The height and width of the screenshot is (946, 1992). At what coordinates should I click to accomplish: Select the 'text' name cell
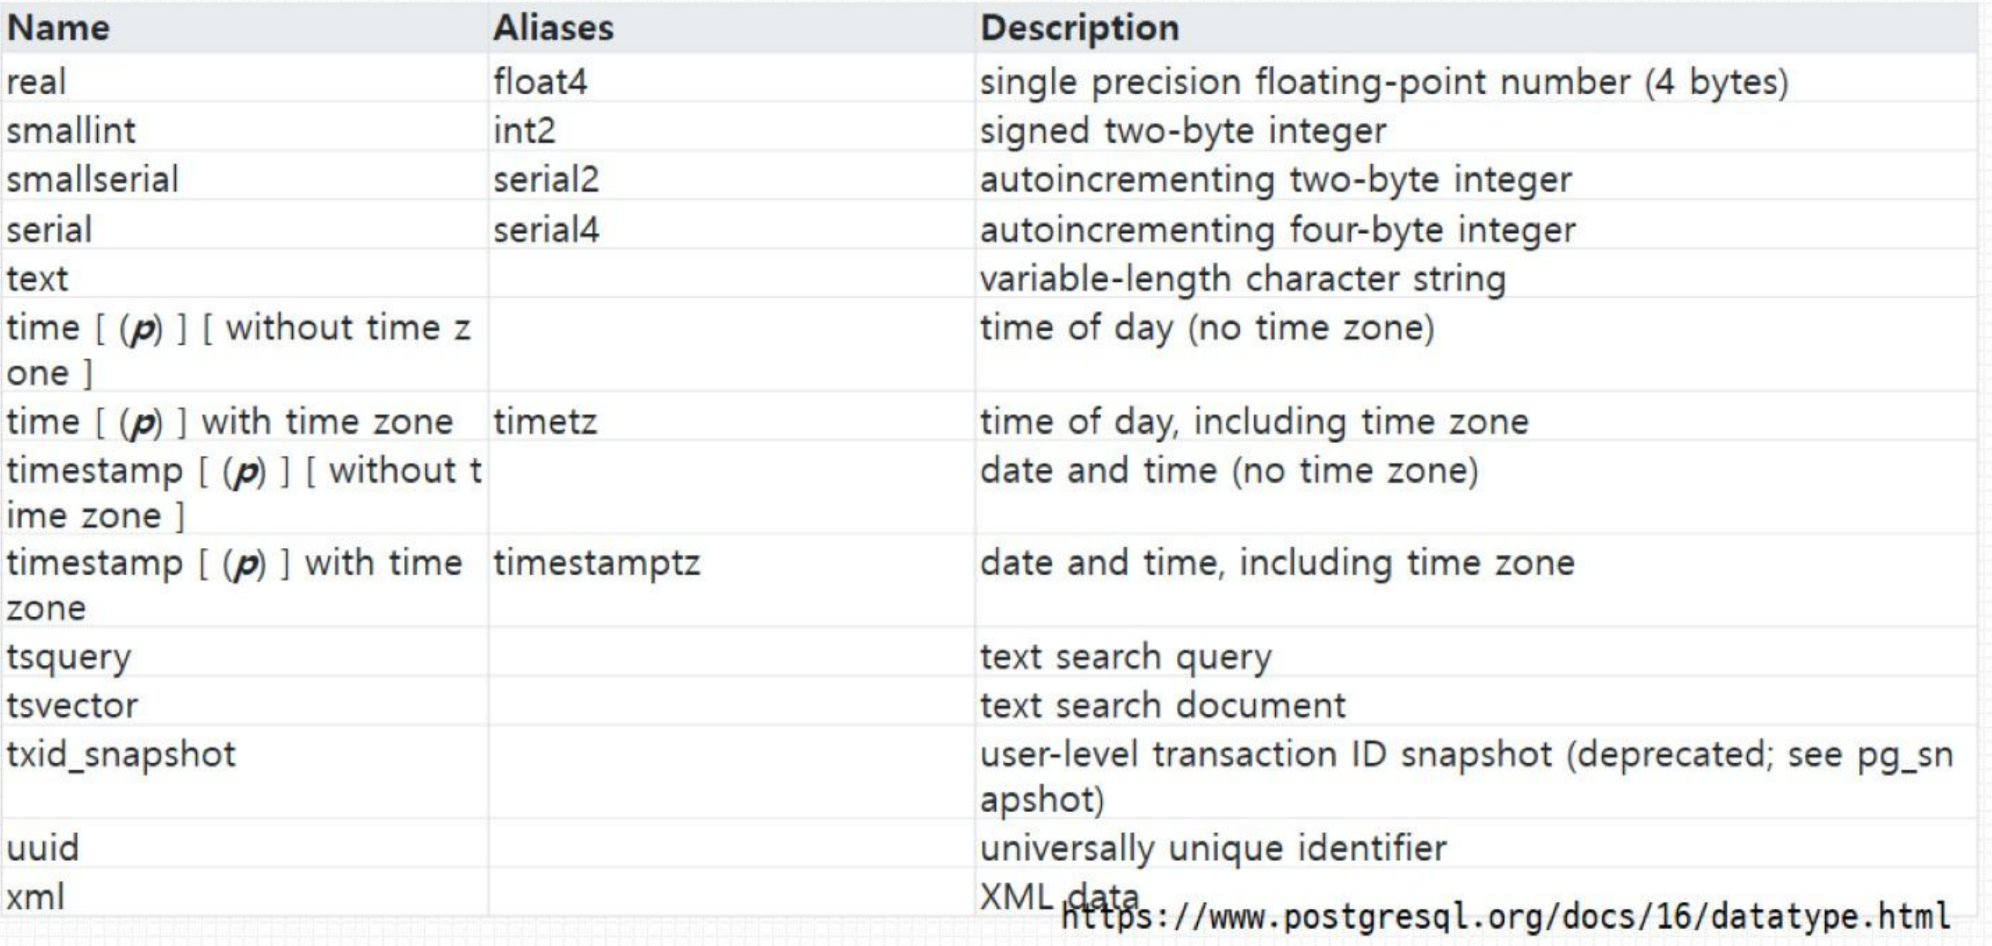(37, 278)
